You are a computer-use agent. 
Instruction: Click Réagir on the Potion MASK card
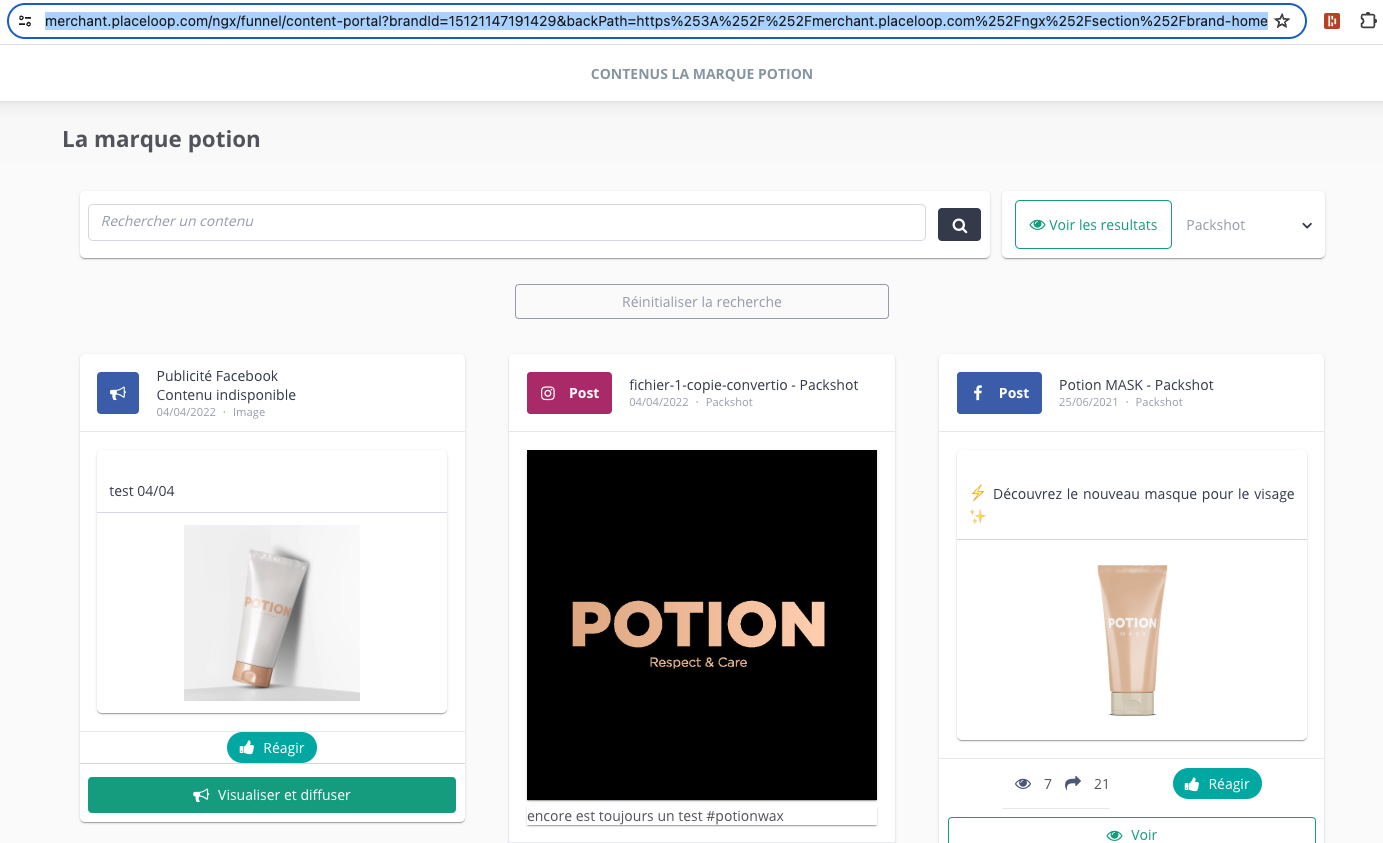(1217, 784)
